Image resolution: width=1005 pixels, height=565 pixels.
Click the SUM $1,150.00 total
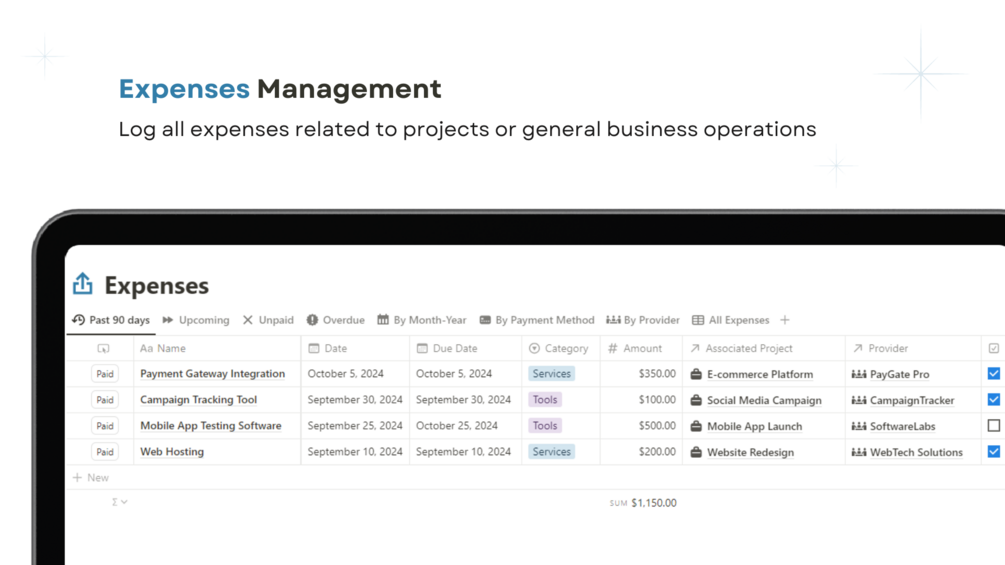pyautogui.click(x=643, y=503)
